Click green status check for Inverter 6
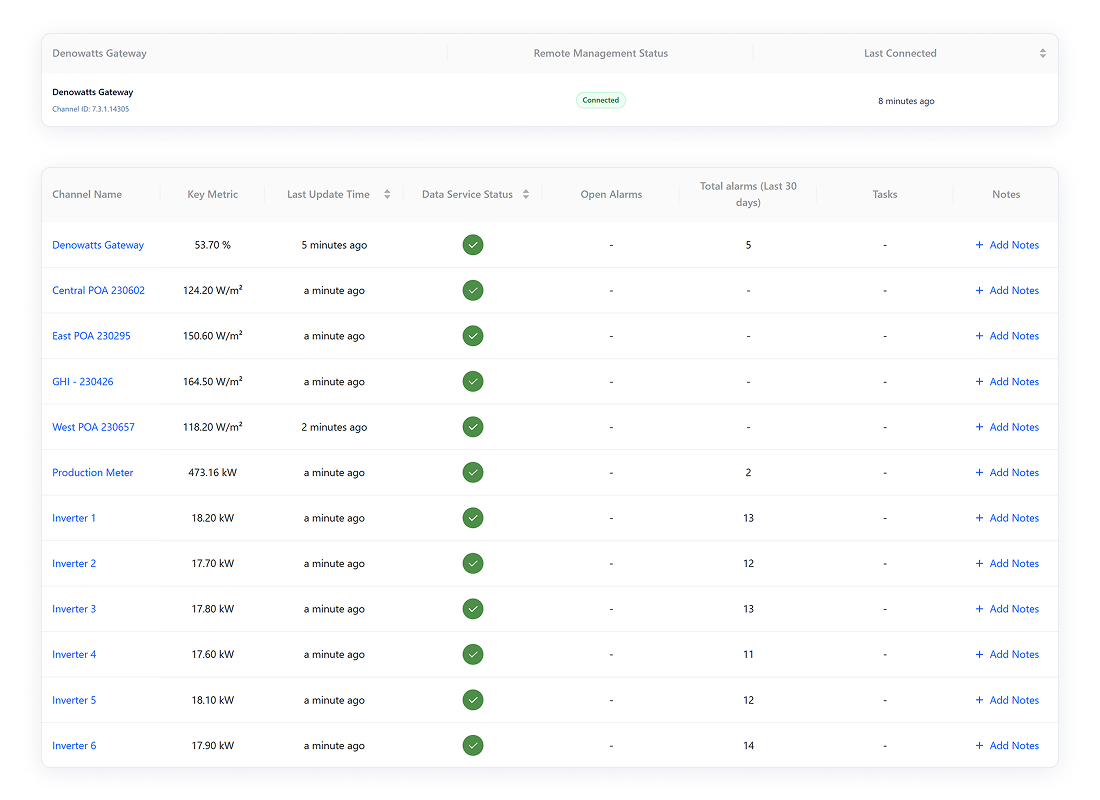The image size is (1100, 800). coord(473,745)
